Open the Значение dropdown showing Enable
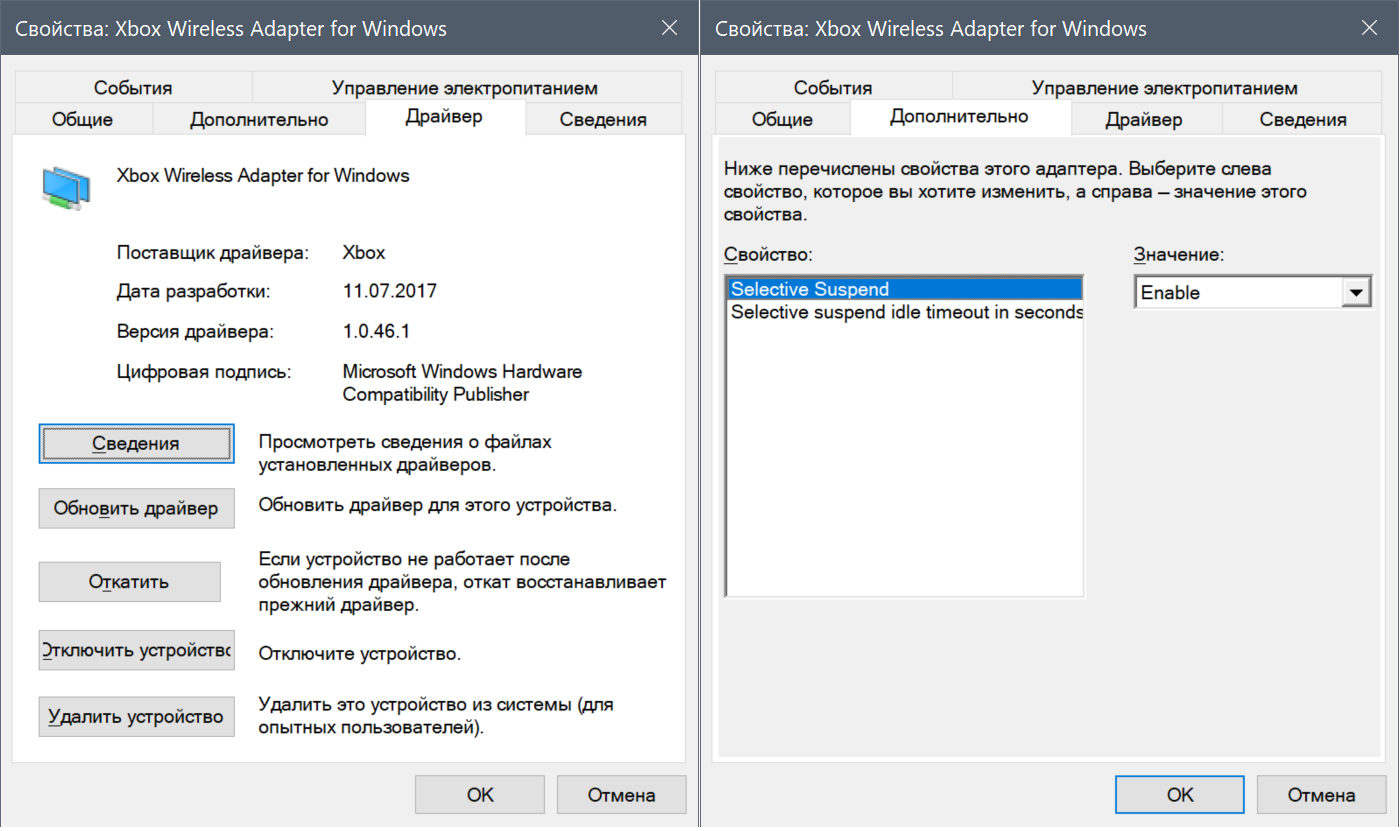This screenshot has height=831, width=1400. (x=1355, y=293)
